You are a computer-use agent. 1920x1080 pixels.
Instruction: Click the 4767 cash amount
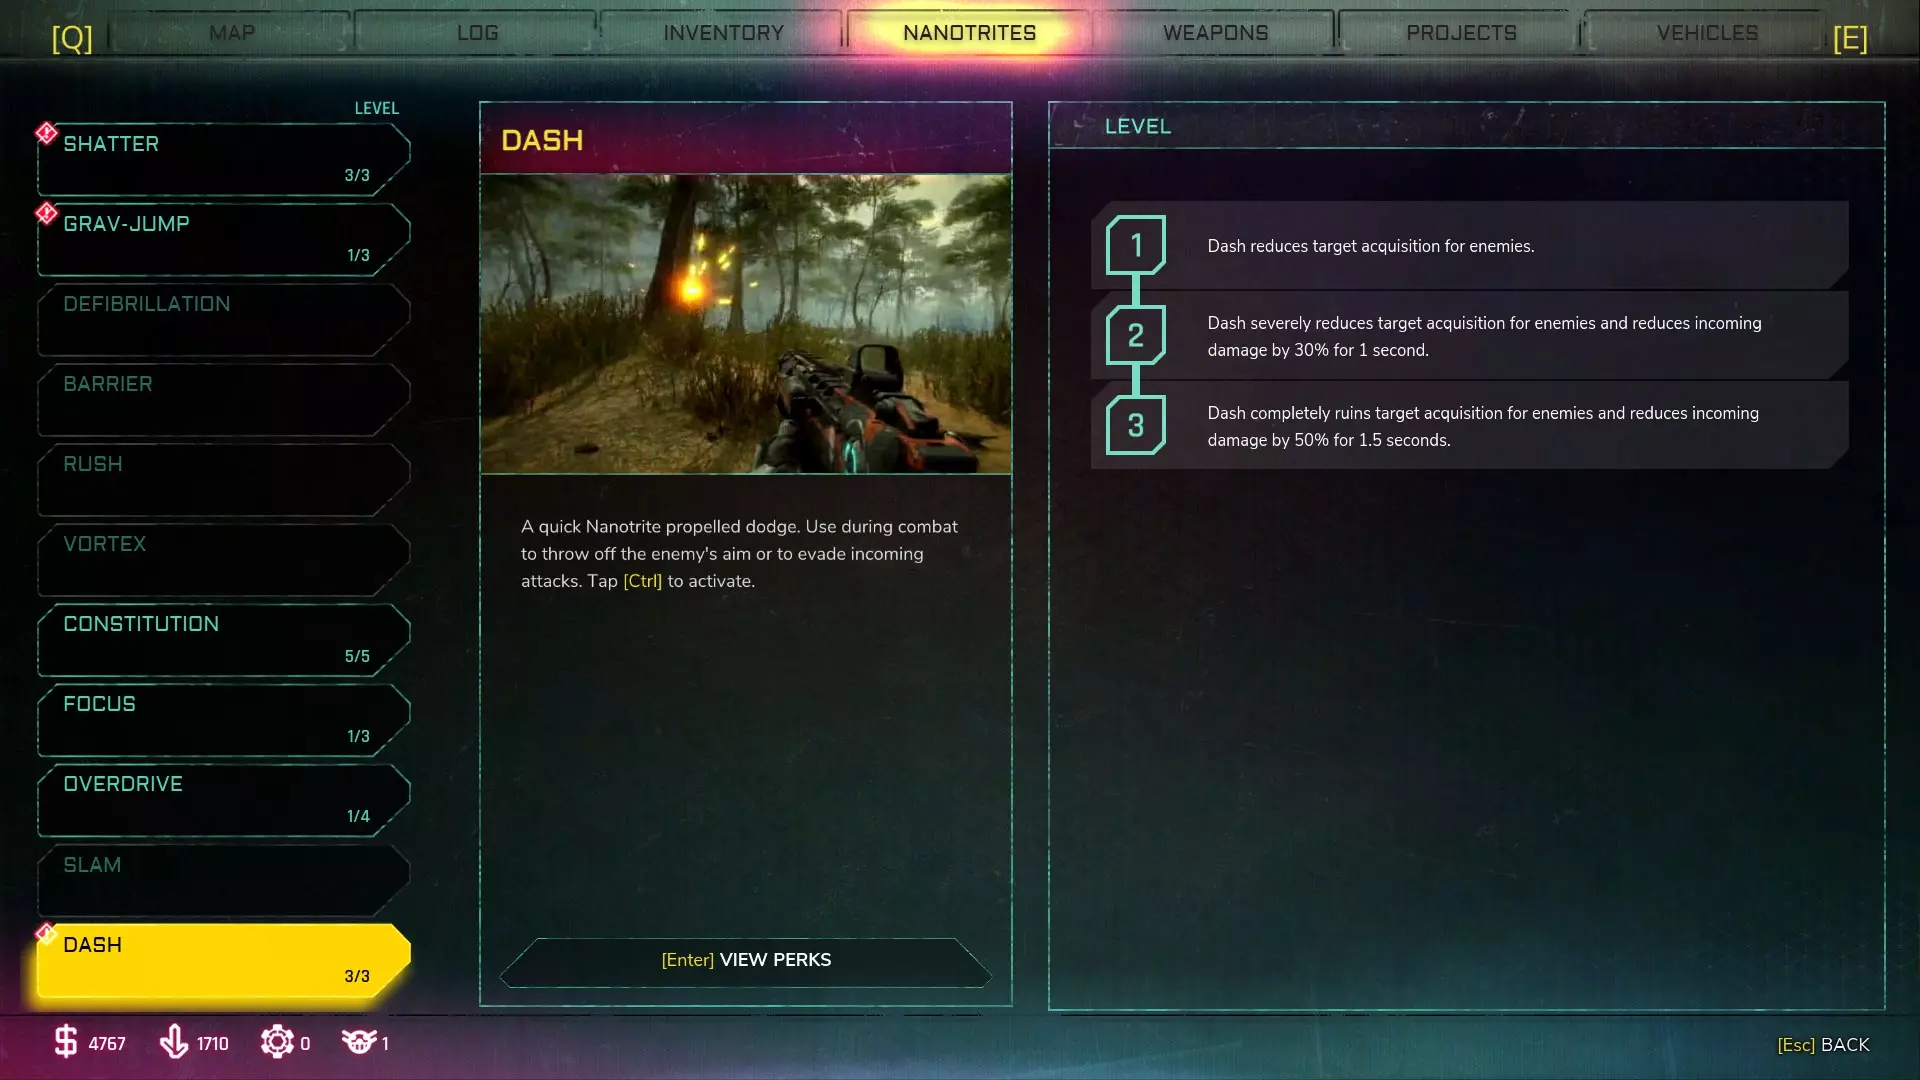coord(107,1044)
